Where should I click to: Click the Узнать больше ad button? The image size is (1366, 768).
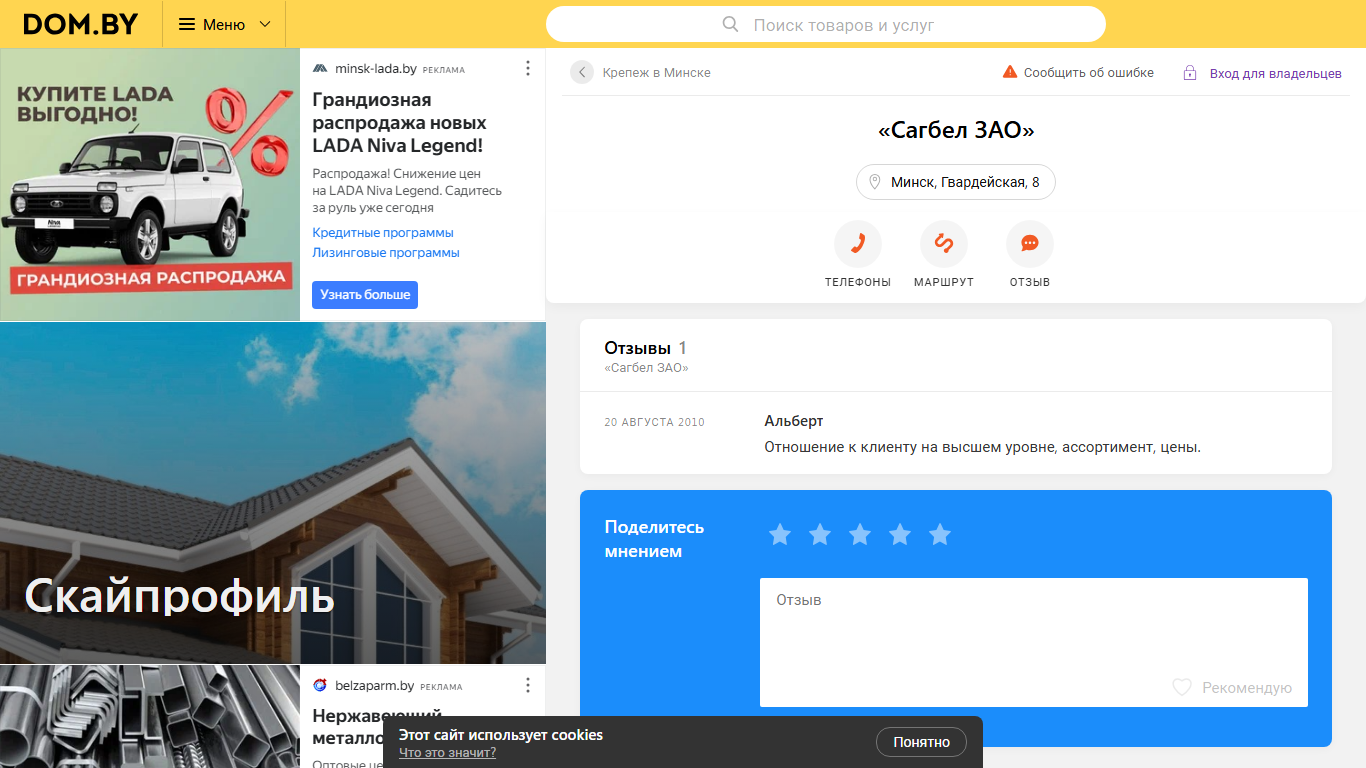[365, 295]
